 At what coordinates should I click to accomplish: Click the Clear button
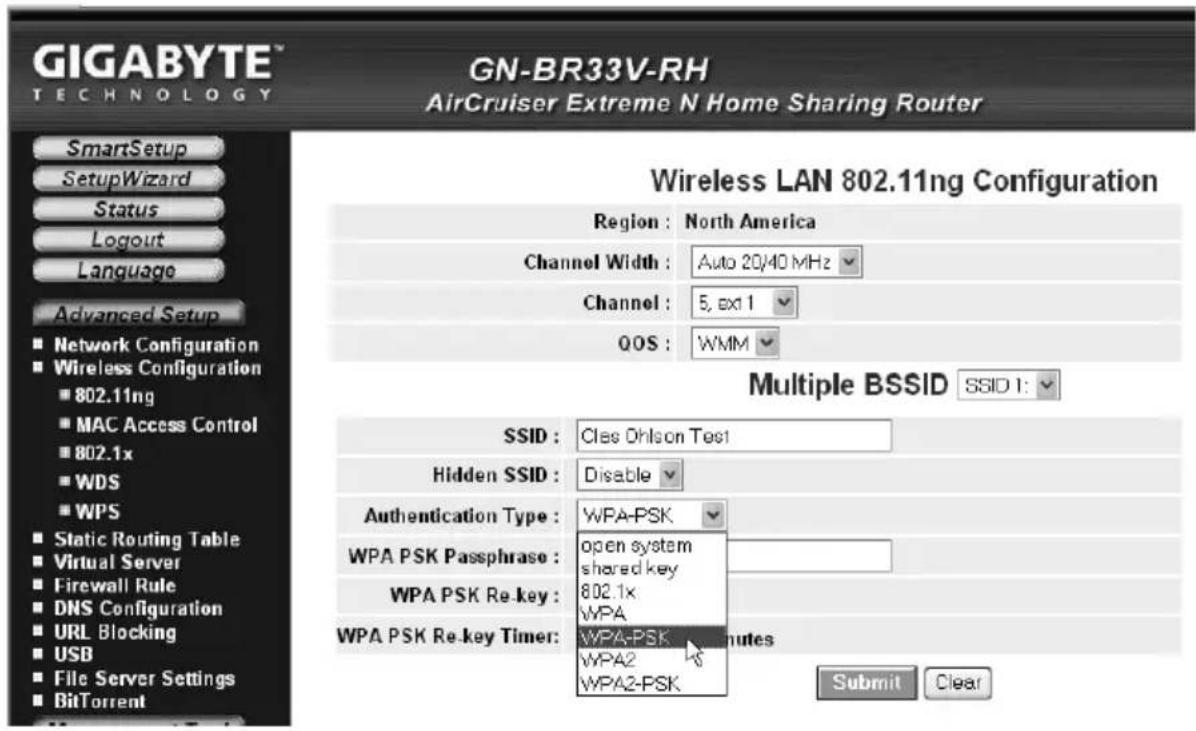tap(958, 682)
